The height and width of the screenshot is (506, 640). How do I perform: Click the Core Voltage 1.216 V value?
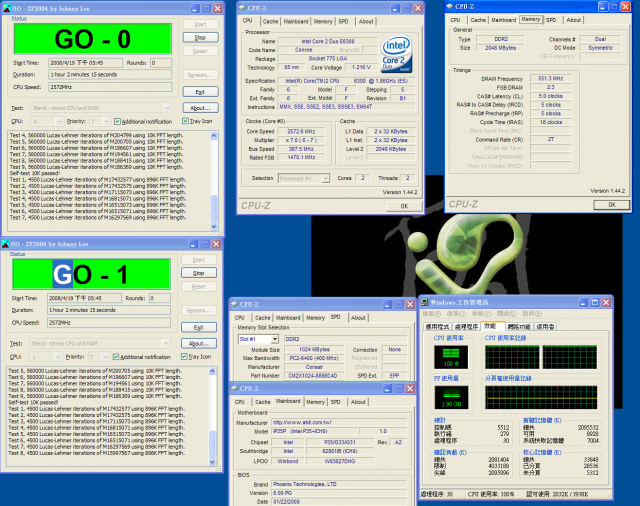click(361, 67)
